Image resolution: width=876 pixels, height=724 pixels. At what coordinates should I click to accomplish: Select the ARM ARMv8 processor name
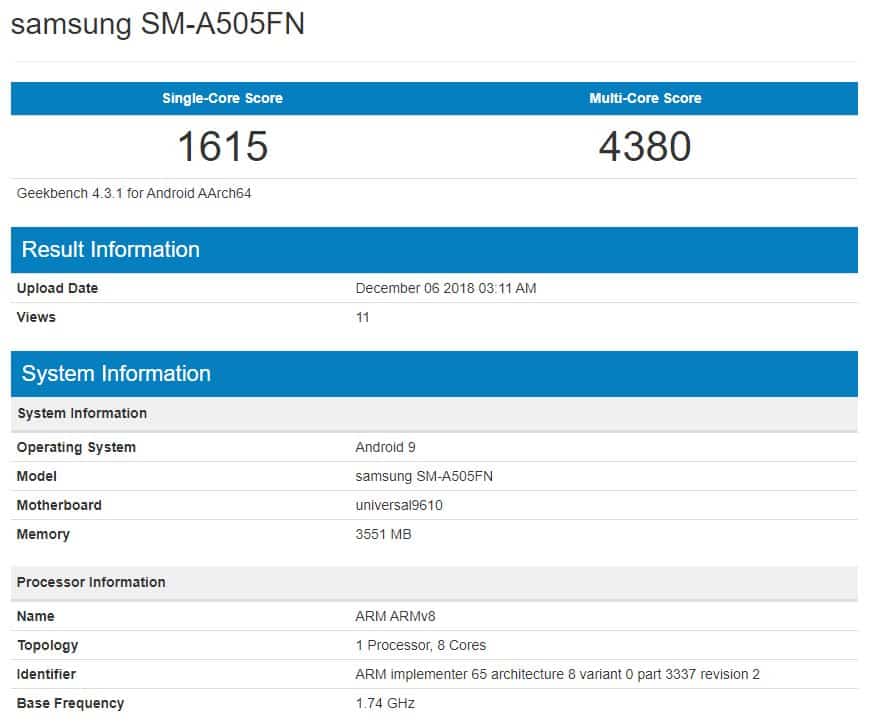click(393, 616)
